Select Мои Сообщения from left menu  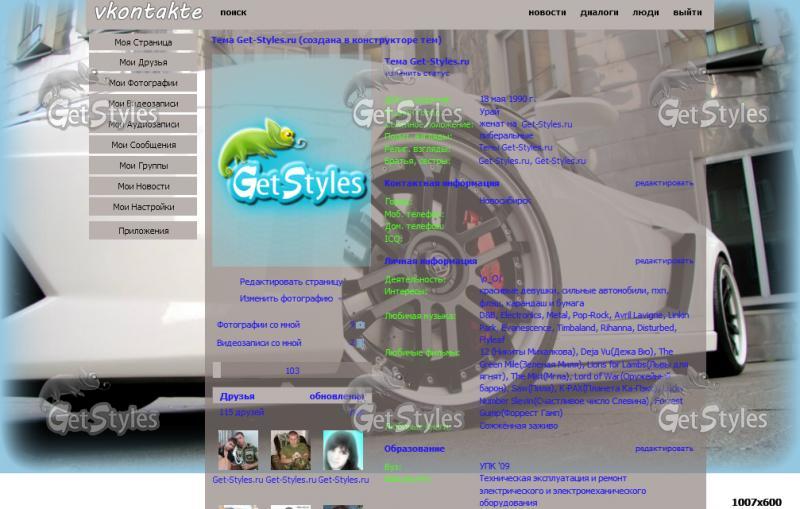click(143, 145)
